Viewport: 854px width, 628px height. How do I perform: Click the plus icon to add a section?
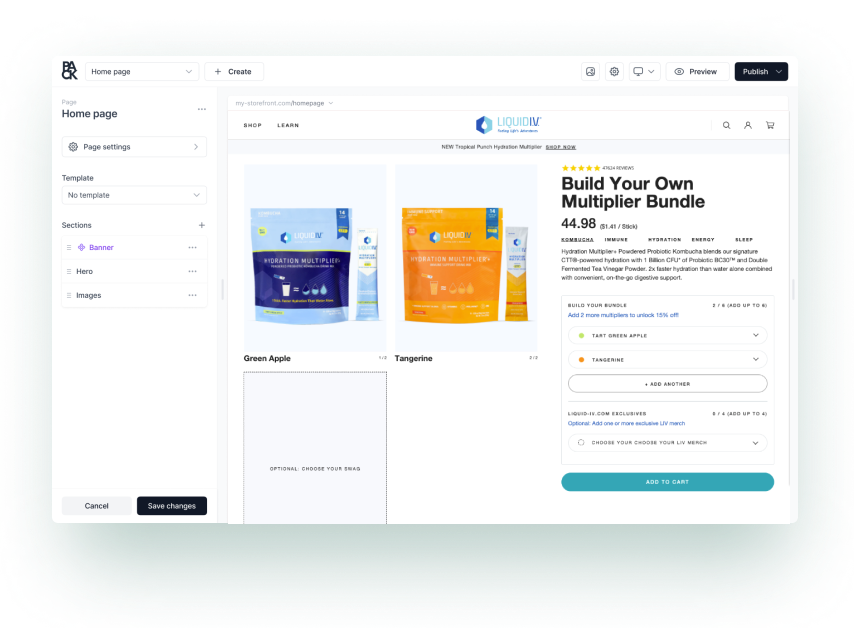[201, 226]
